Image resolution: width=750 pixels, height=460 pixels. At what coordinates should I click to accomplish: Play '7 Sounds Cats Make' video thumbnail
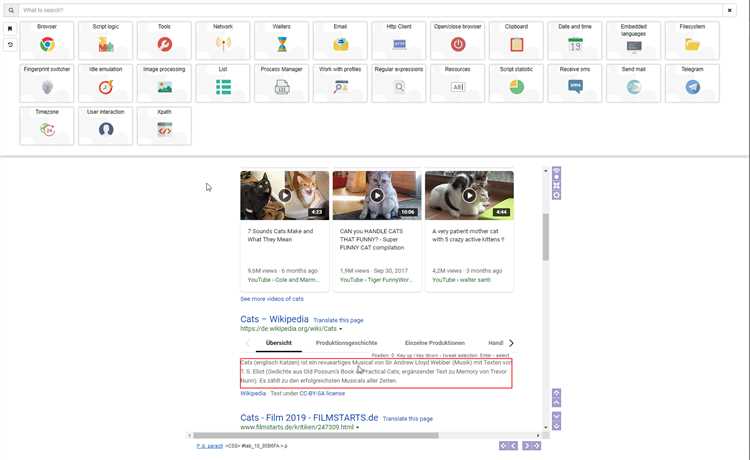[x=285, y=196]
